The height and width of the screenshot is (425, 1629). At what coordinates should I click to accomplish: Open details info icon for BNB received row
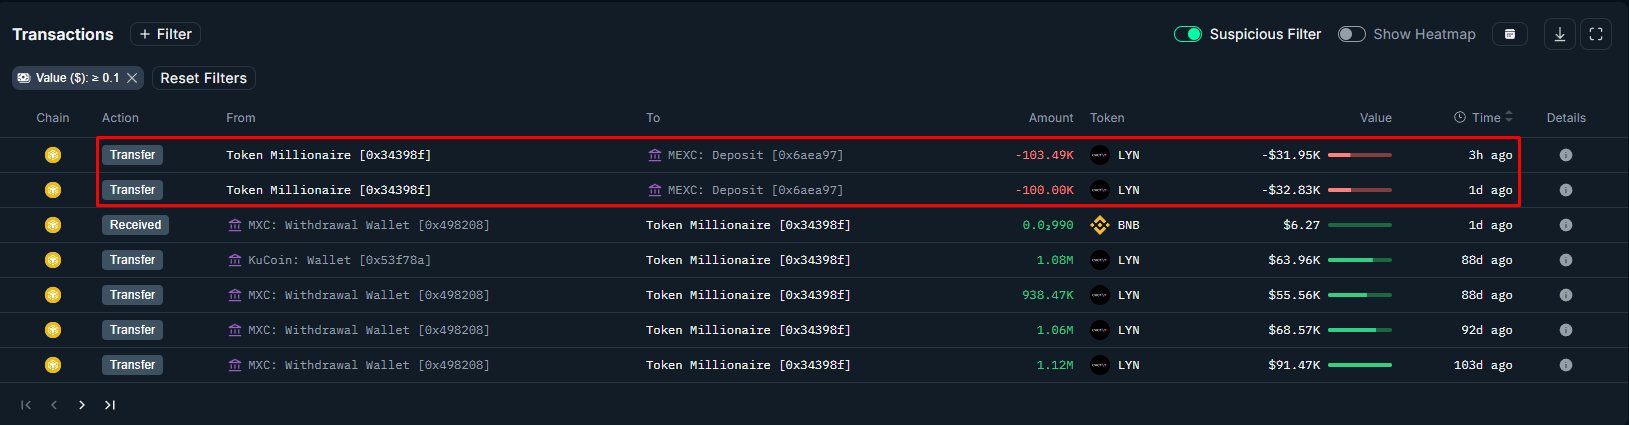(1566, 225)
